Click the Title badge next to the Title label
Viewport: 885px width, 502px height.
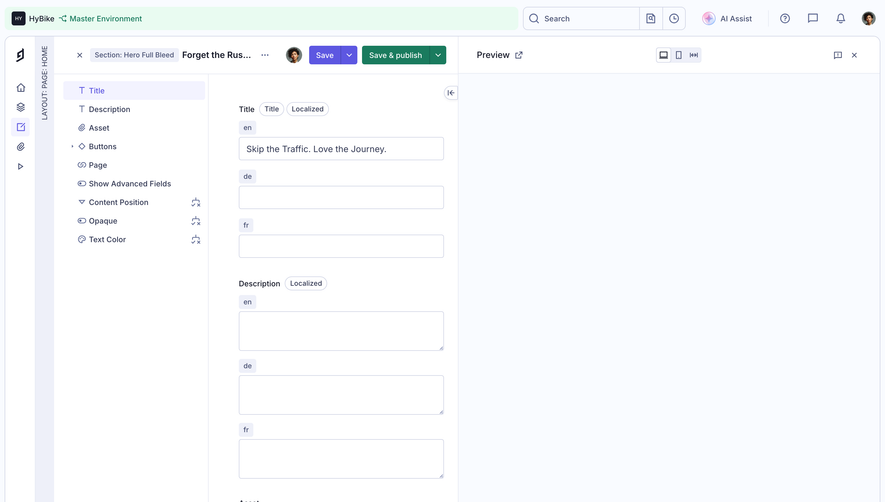click(271, 109)
